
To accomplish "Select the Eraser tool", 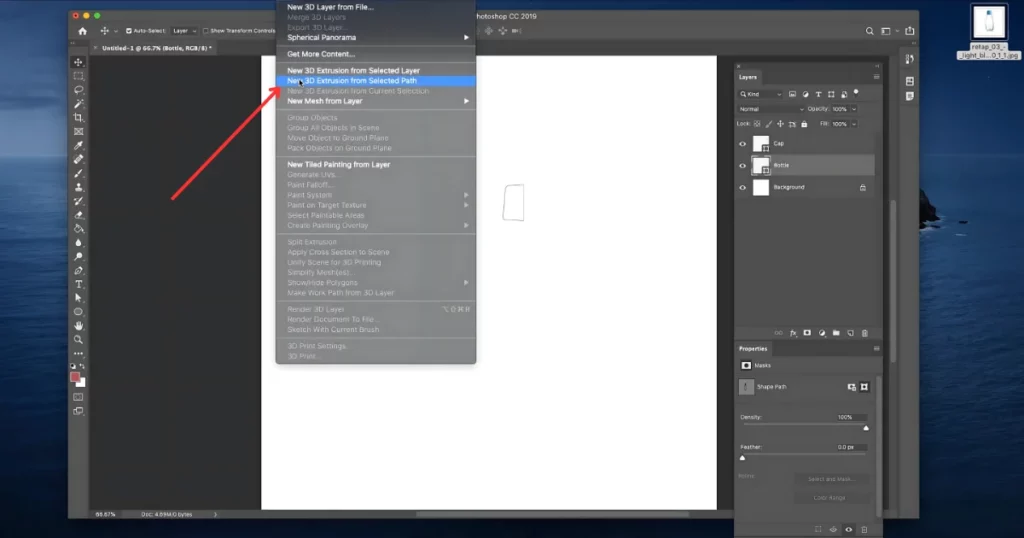I will 78,215.
